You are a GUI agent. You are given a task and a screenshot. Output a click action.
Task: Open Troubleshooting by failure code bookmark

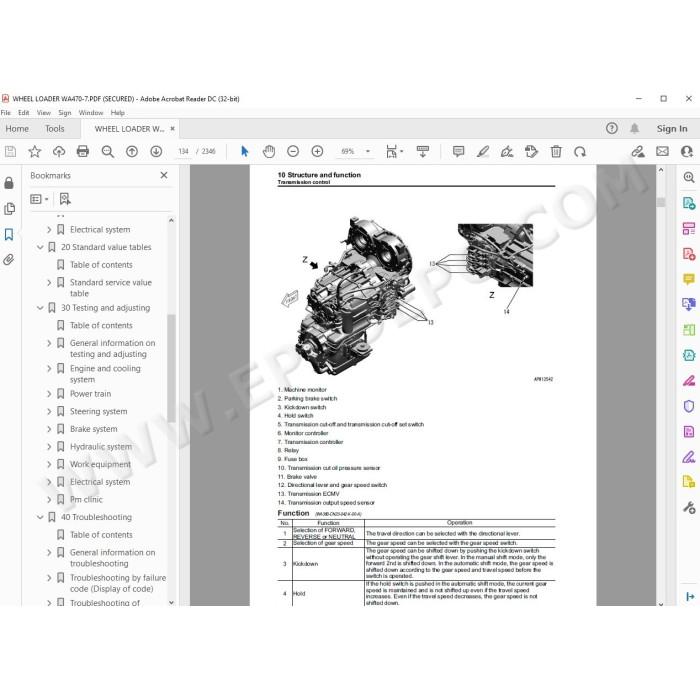pos(118,583)
